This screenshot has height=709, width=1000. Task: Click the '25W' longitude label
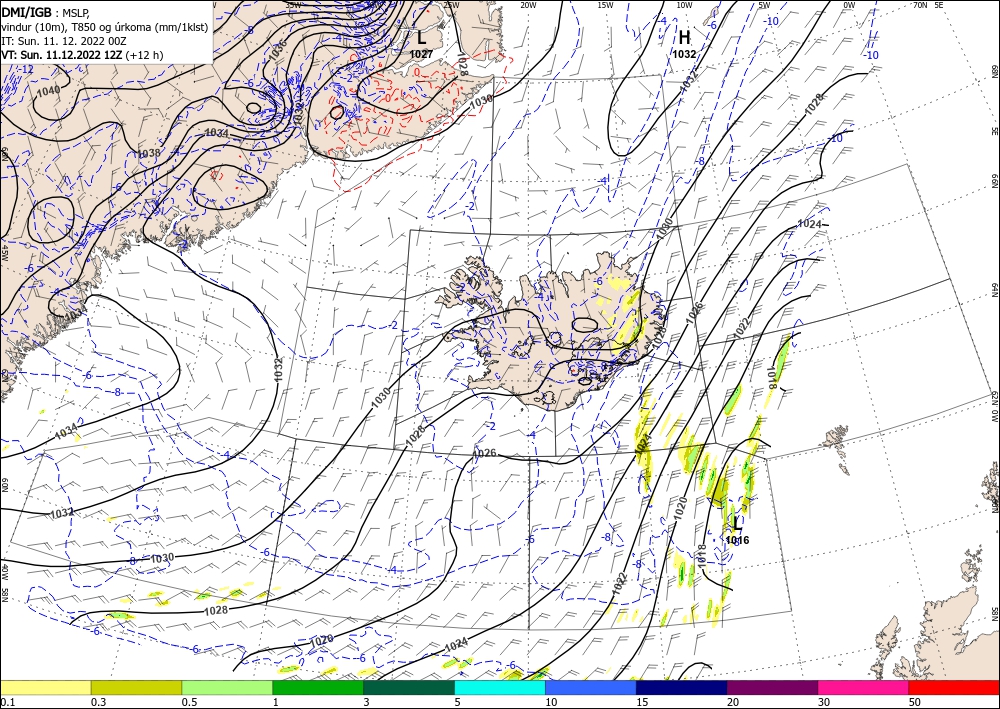click(x=451, y=5)
